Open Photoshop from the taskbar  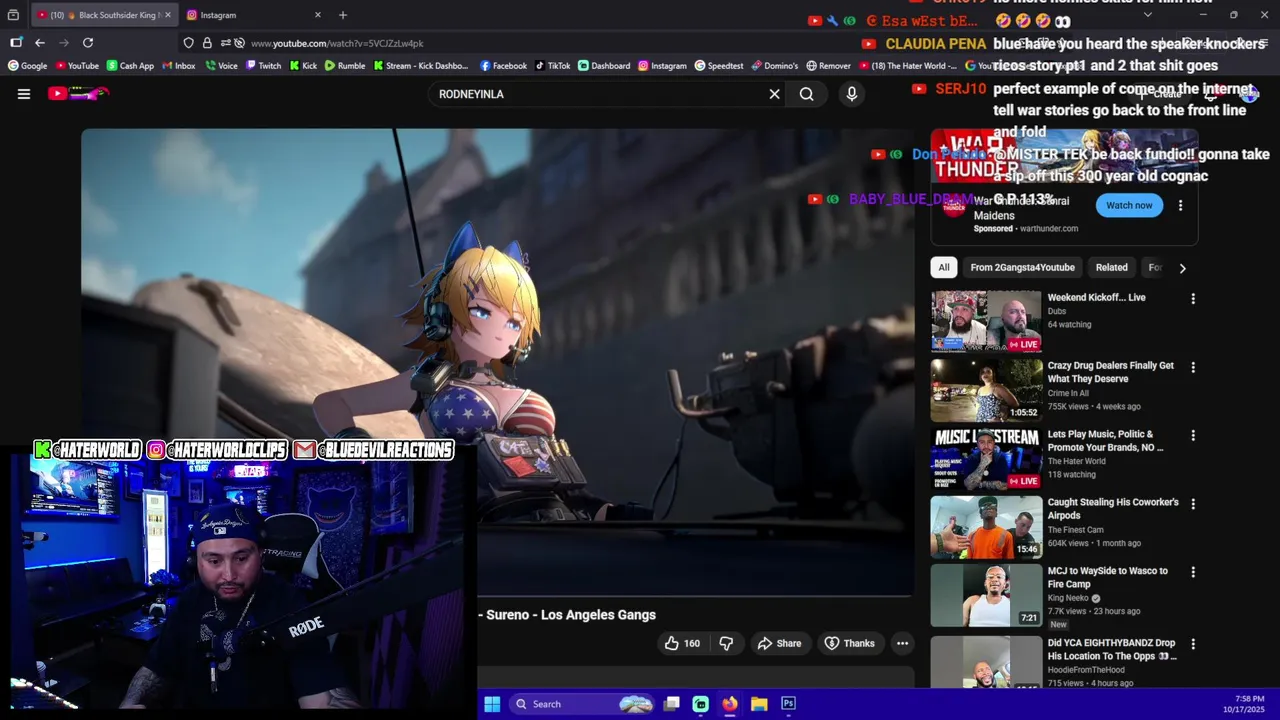pos(788,704)
